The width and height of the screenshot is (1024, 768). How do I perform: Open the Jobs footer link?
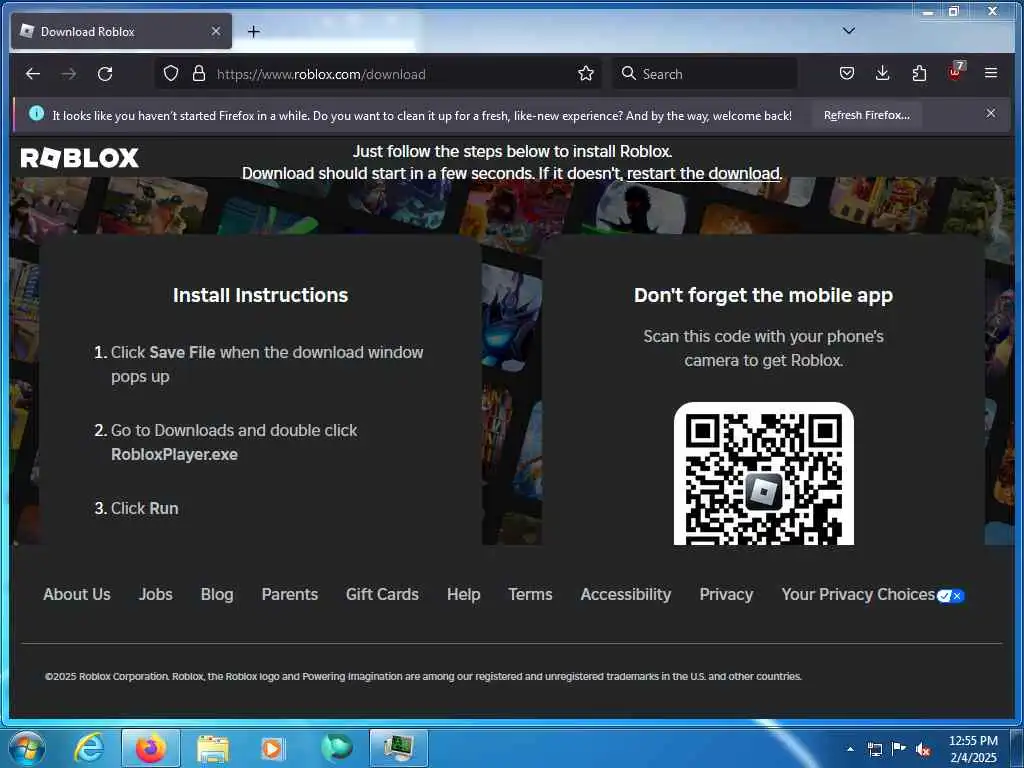155,594
